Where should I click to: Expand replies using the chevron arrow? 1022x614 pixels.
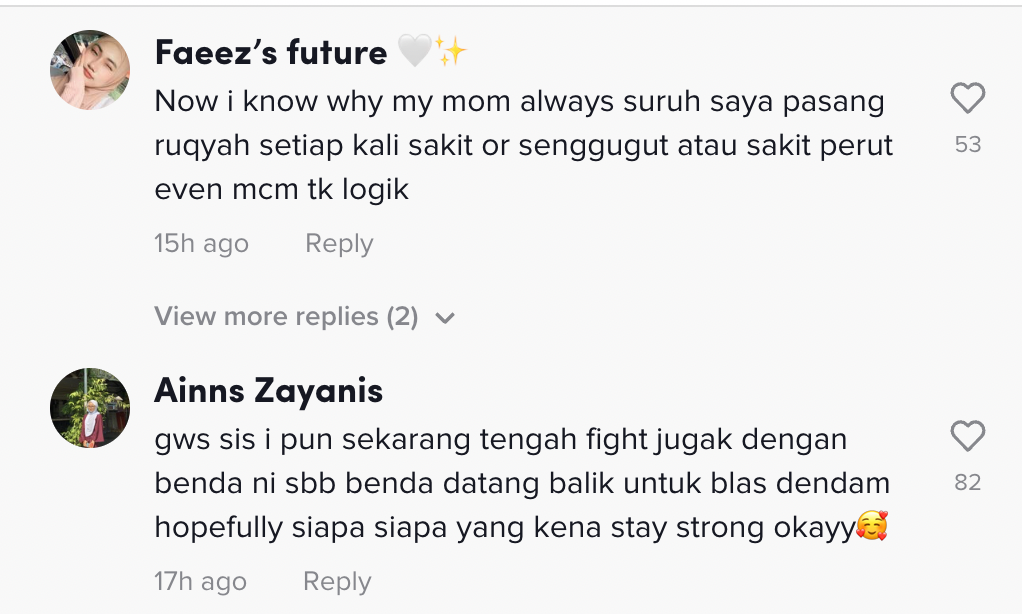(446, 318)
